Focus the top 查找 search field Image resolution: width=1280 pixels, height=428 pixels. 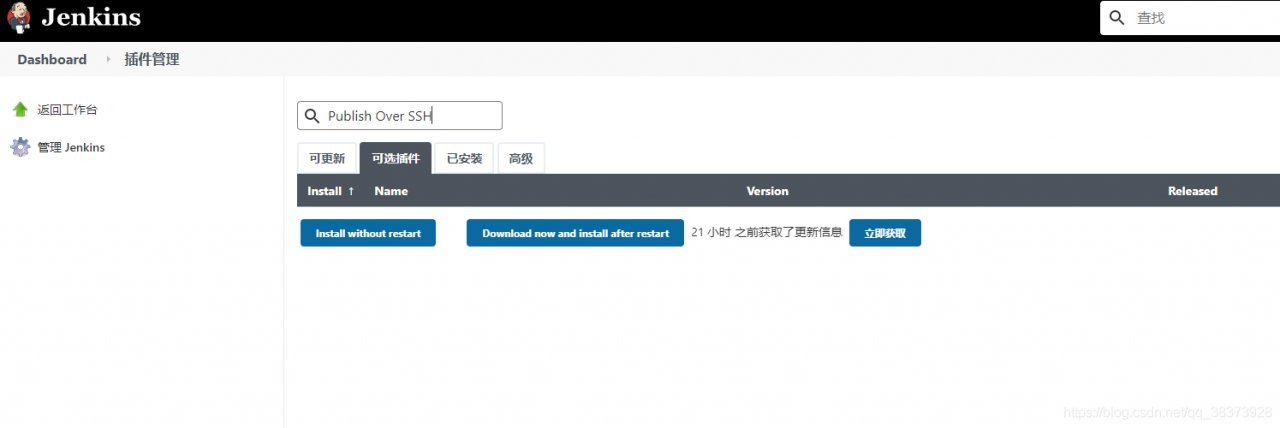(1190, 18)
